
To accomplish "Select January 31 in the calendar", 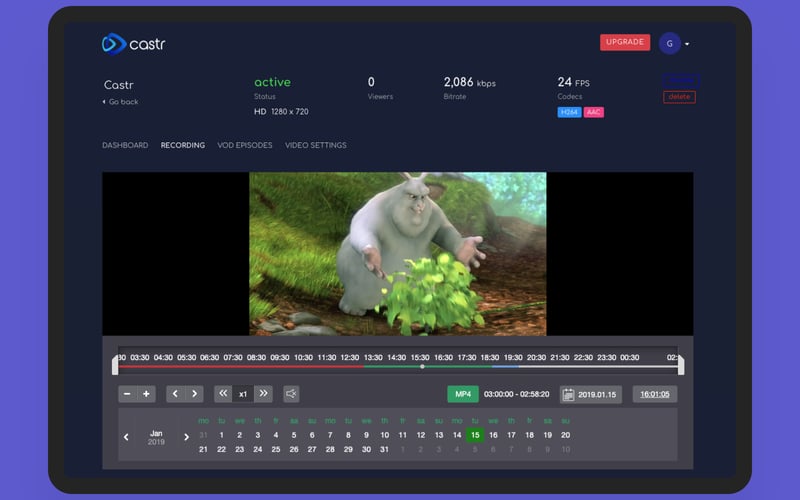I will [384, 449].
